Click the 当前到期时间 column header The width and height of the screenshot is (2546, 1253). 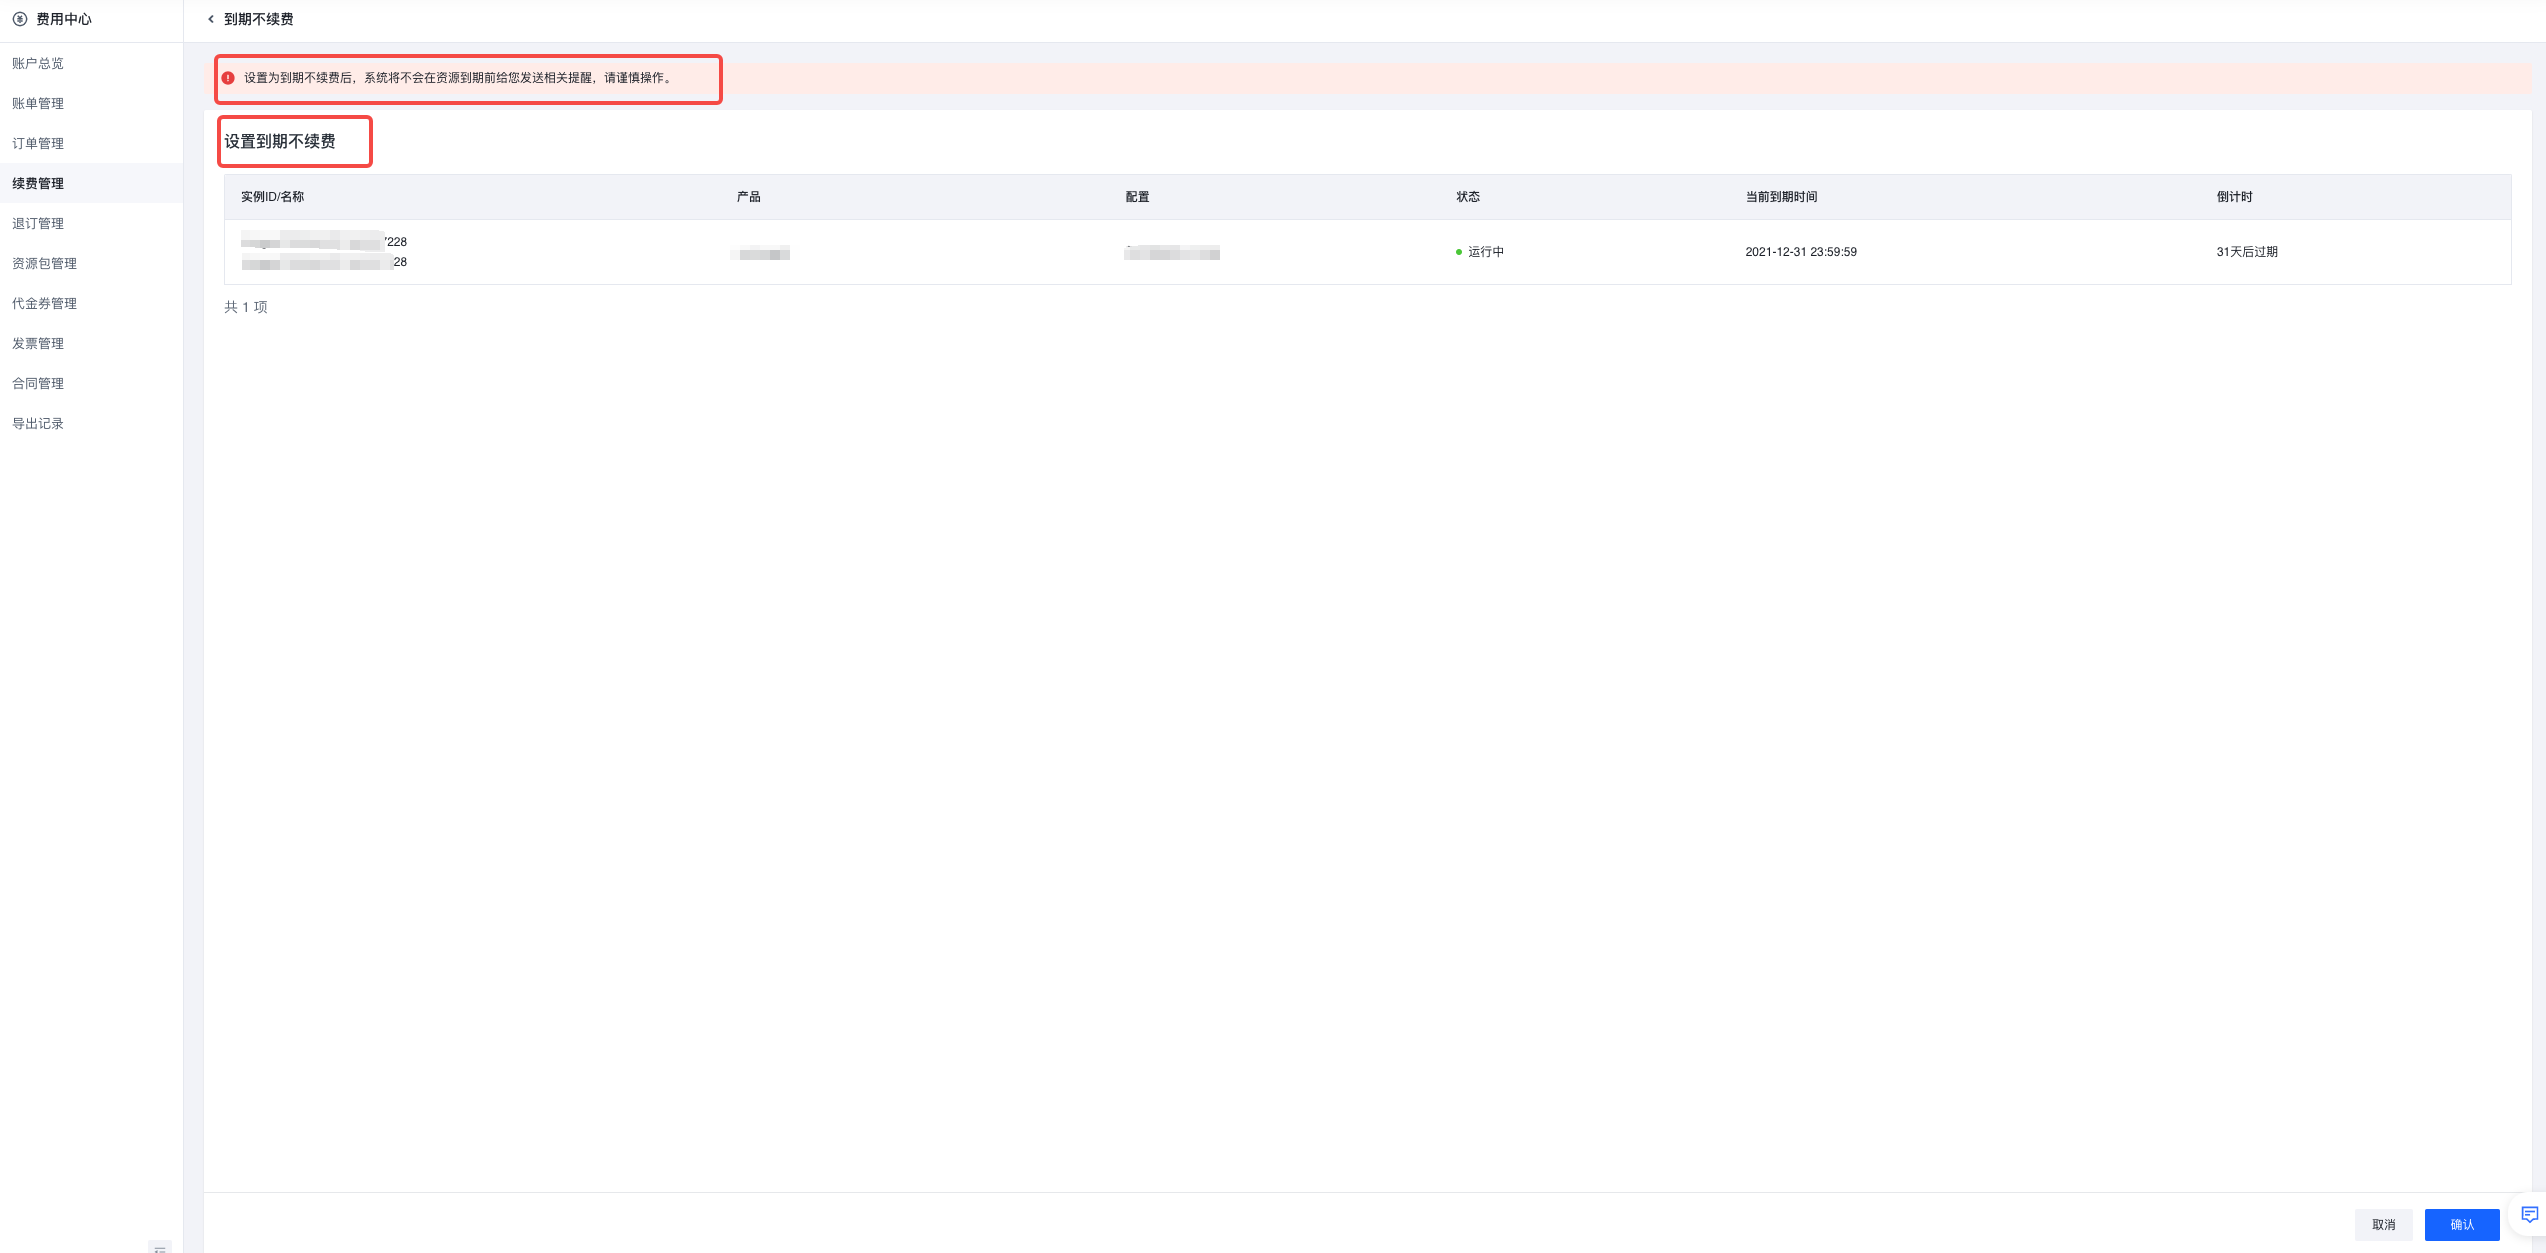point(1781,197)
